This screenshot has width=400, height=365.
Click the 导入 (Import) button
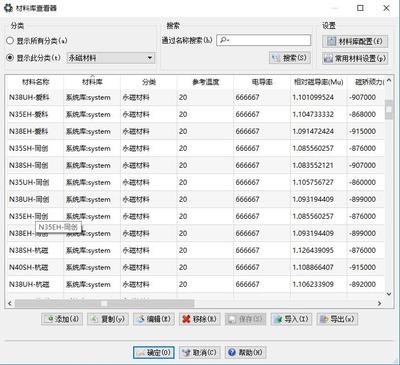[291, 319]
